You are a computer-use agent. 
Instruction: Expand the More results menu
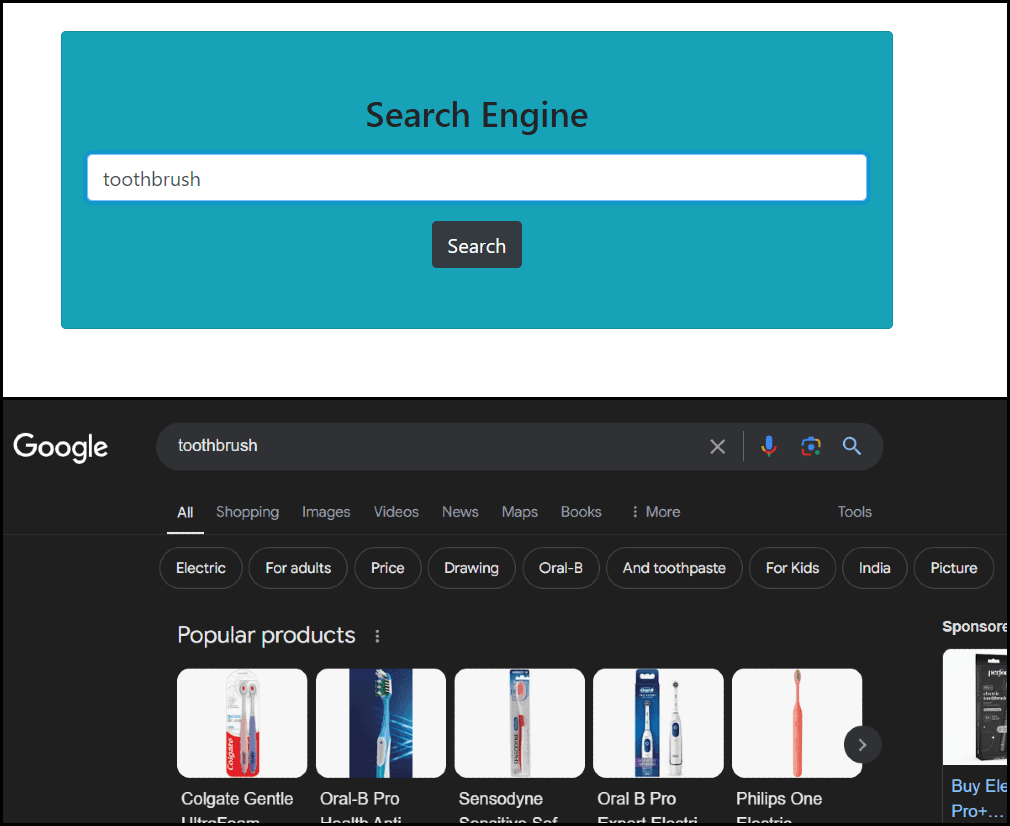tap(656, 512)
